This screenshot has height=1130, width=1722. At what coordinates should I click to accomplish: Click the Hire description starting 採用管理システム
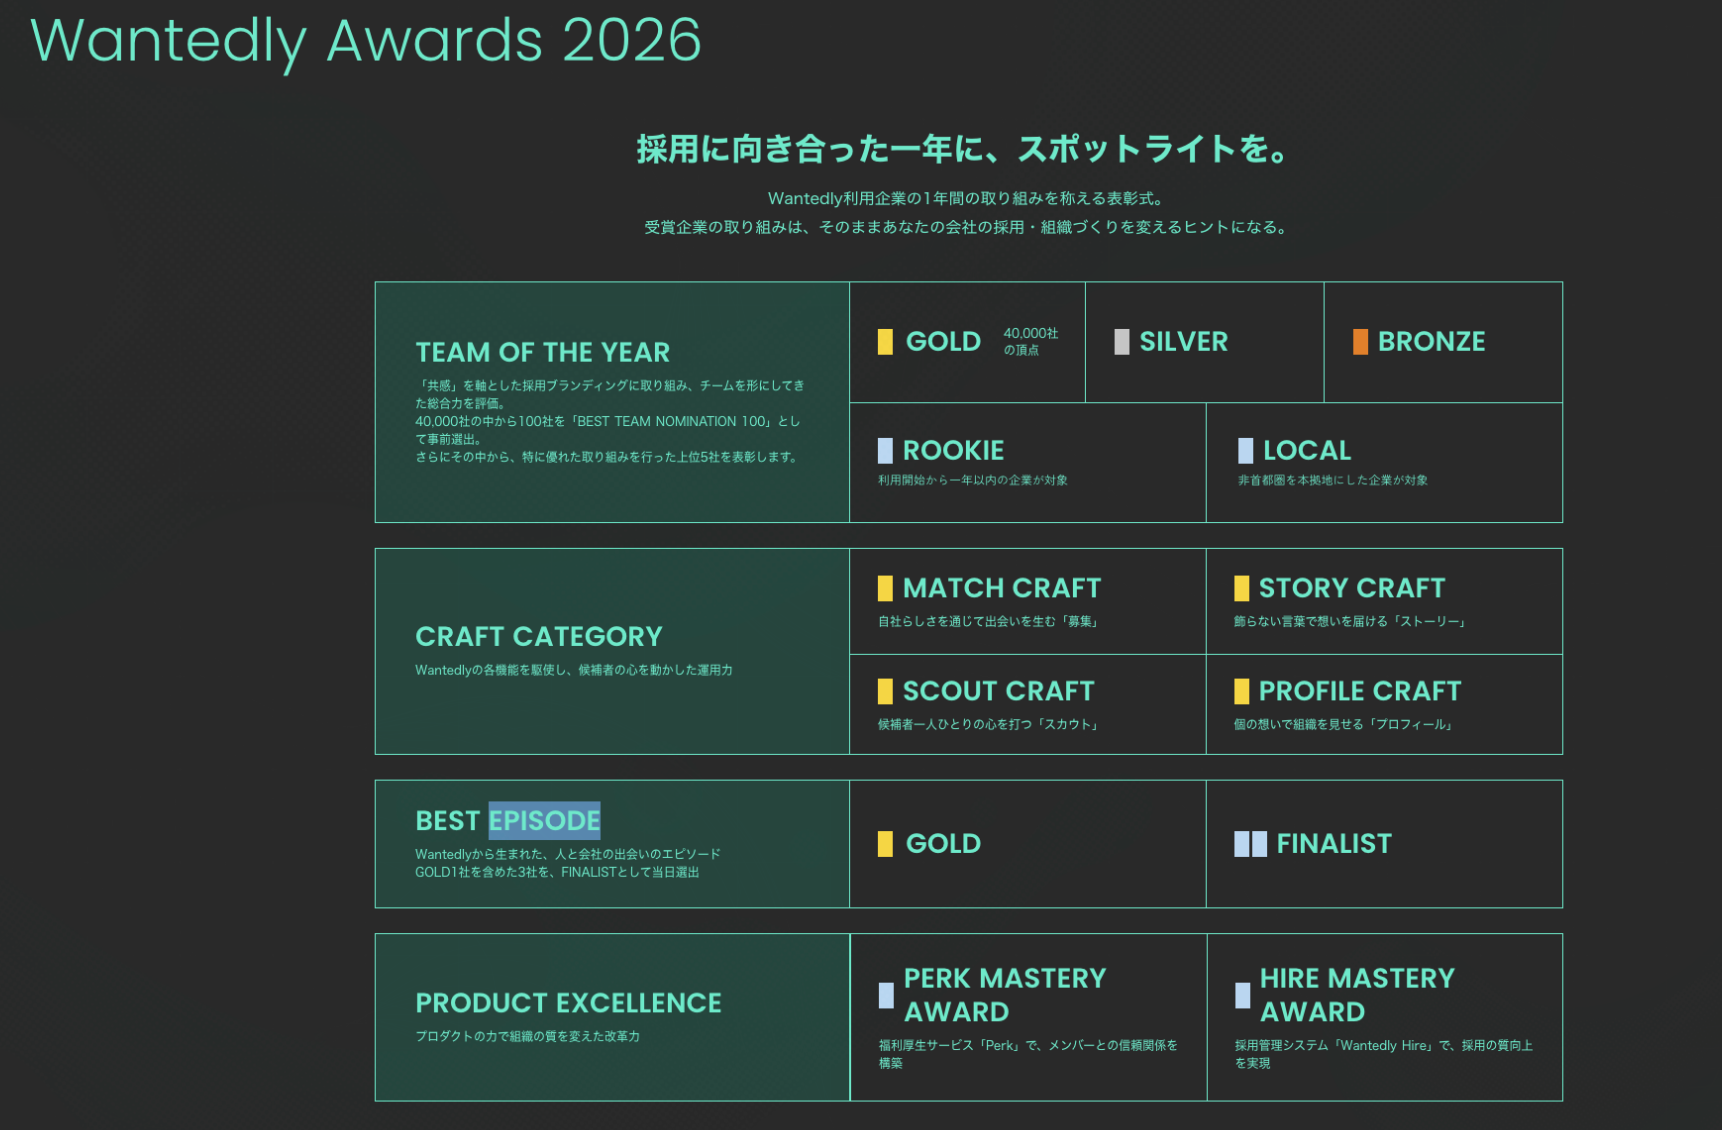tap(1384, 1054)
